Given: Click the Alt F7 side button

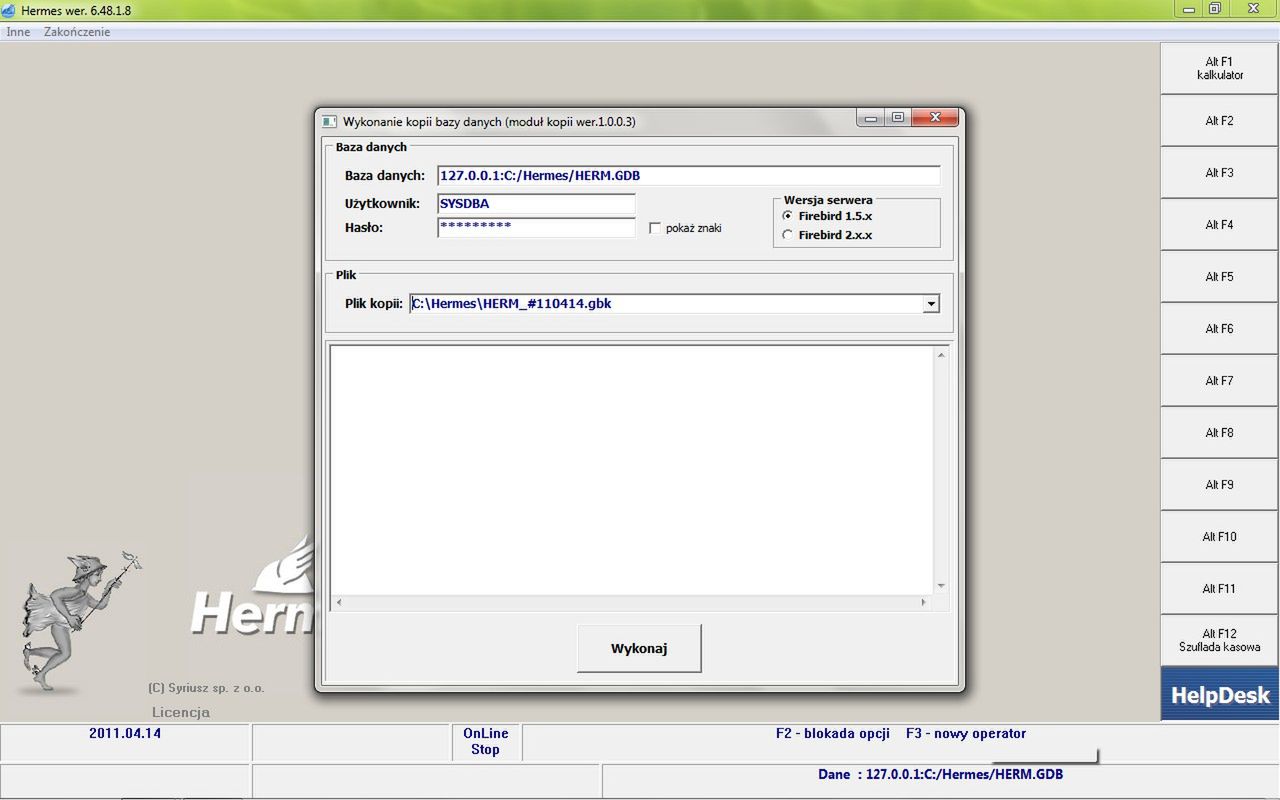Looking at the screenshot, I should [x=1220, y=381].
